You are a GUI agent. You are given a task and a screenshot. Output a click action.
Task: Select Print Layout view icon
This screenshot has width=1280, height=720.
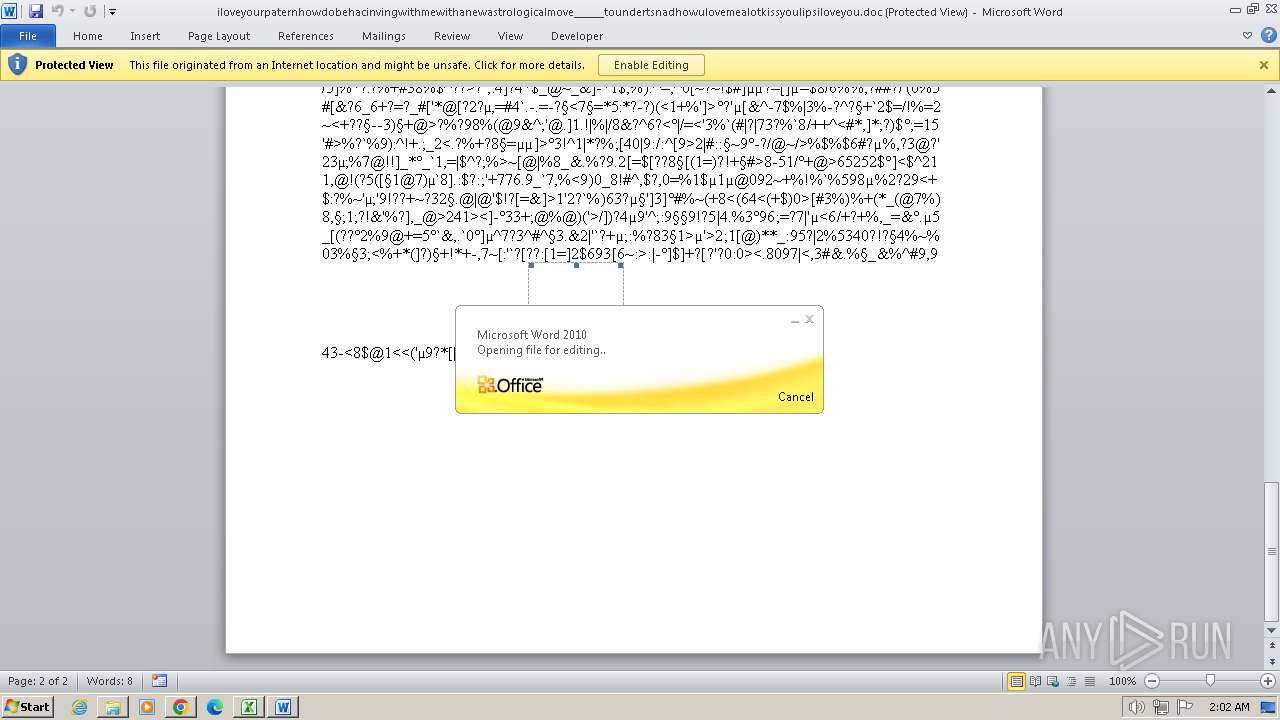(x=1017, y=681)
